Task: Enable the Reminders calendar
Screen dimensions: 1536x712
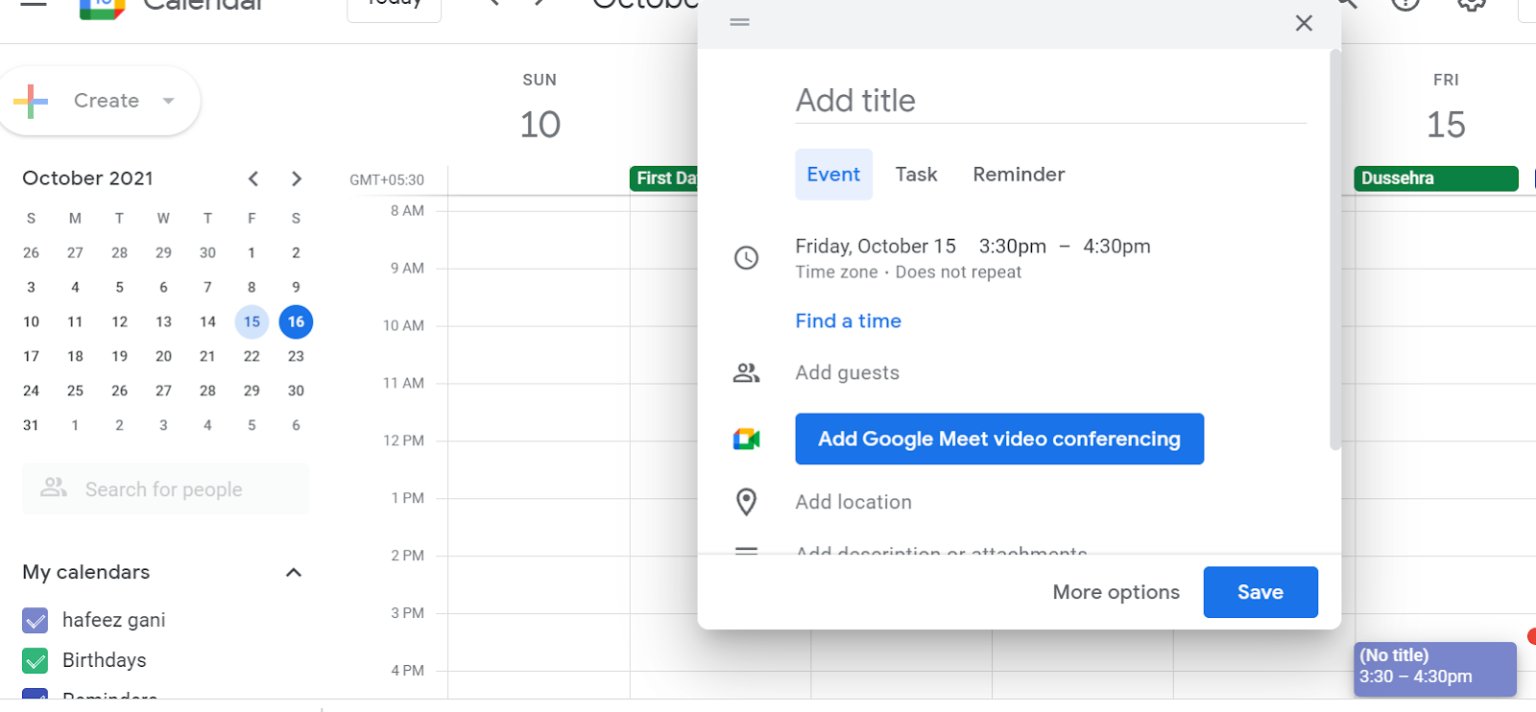Action: click(34, 697)
